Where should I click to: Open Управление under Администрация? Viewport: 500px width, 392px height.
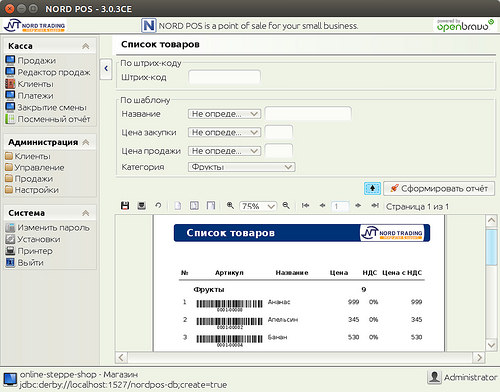[35, 167]
